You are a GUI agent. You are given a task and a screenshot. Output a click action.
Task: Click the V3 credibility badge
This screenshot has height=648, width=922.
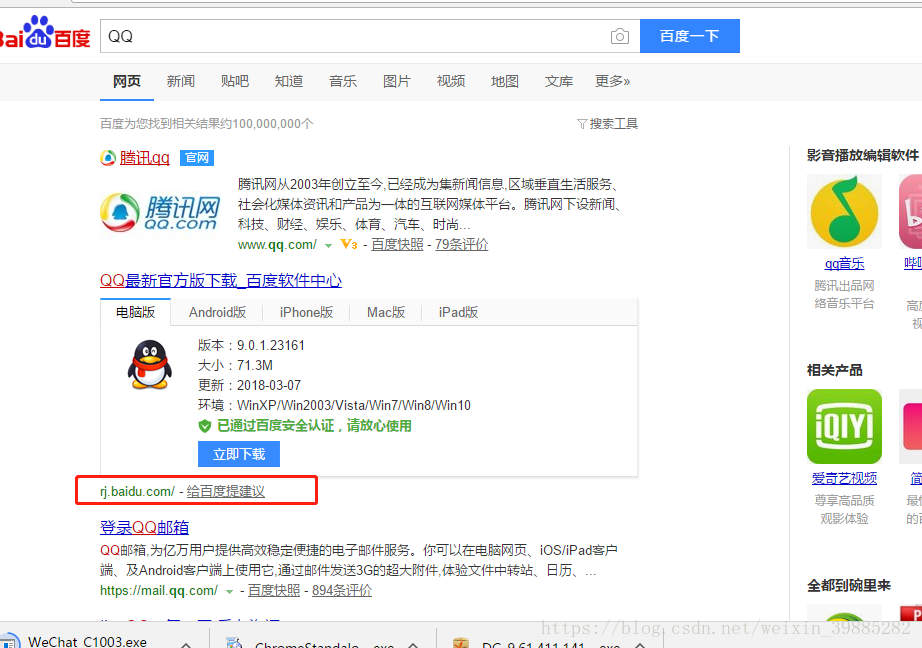click(x=349, y=244)
